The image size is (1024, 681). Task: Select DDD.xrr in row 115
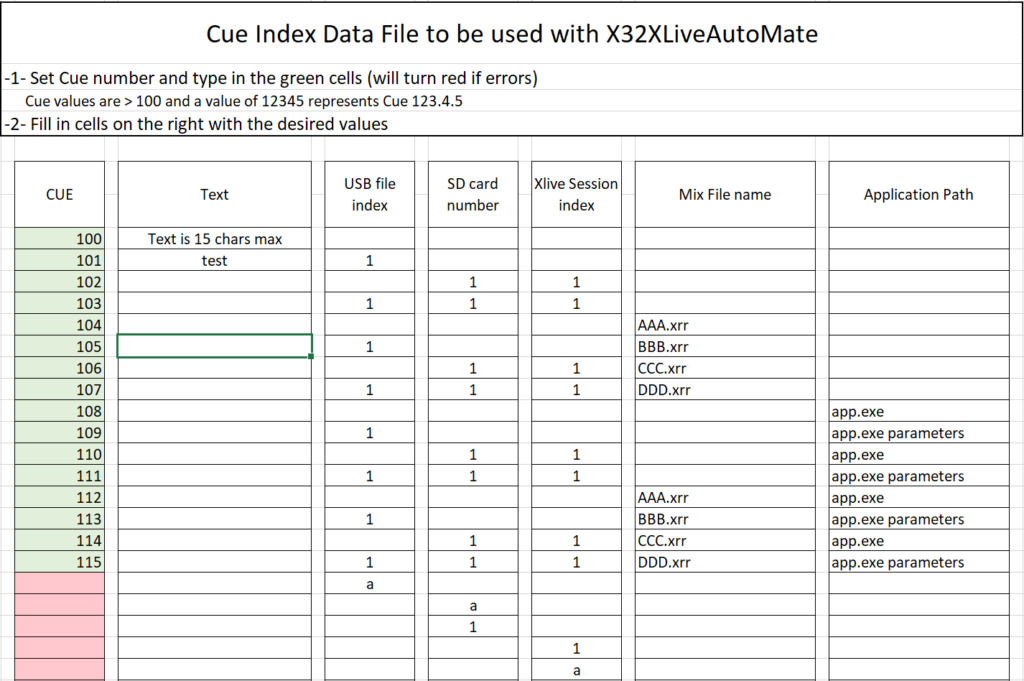[725, 562]
